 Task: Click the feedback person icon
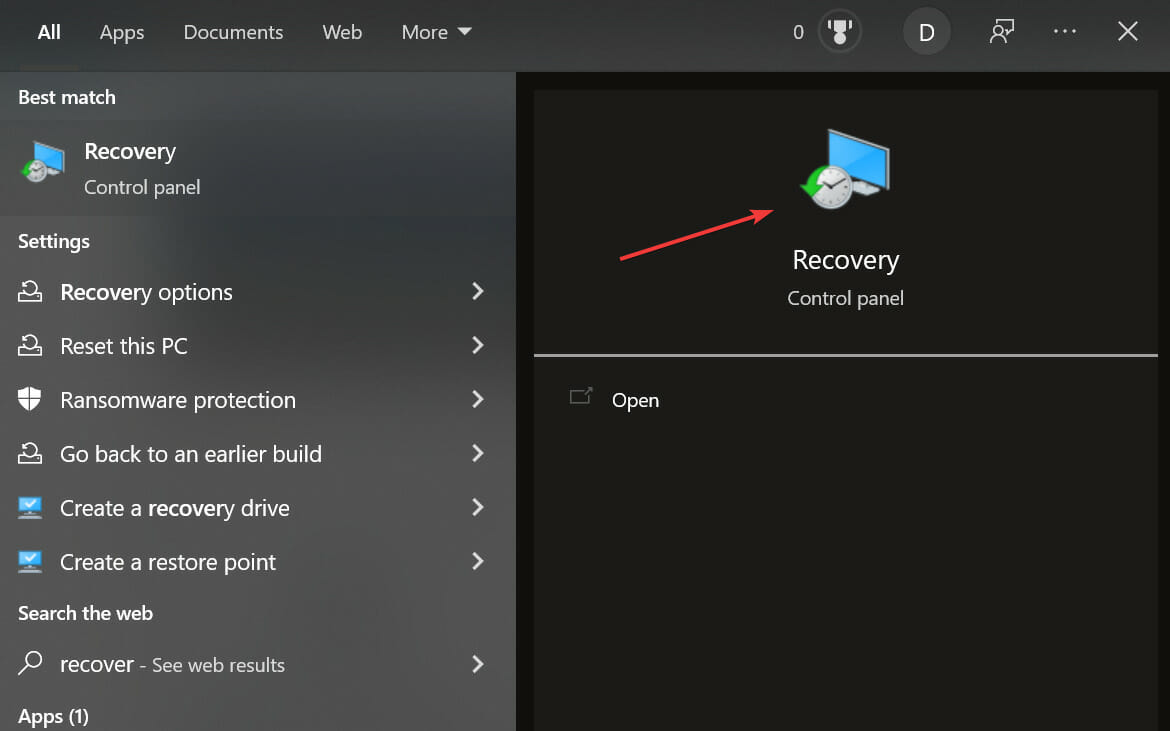pos(1001,31)
